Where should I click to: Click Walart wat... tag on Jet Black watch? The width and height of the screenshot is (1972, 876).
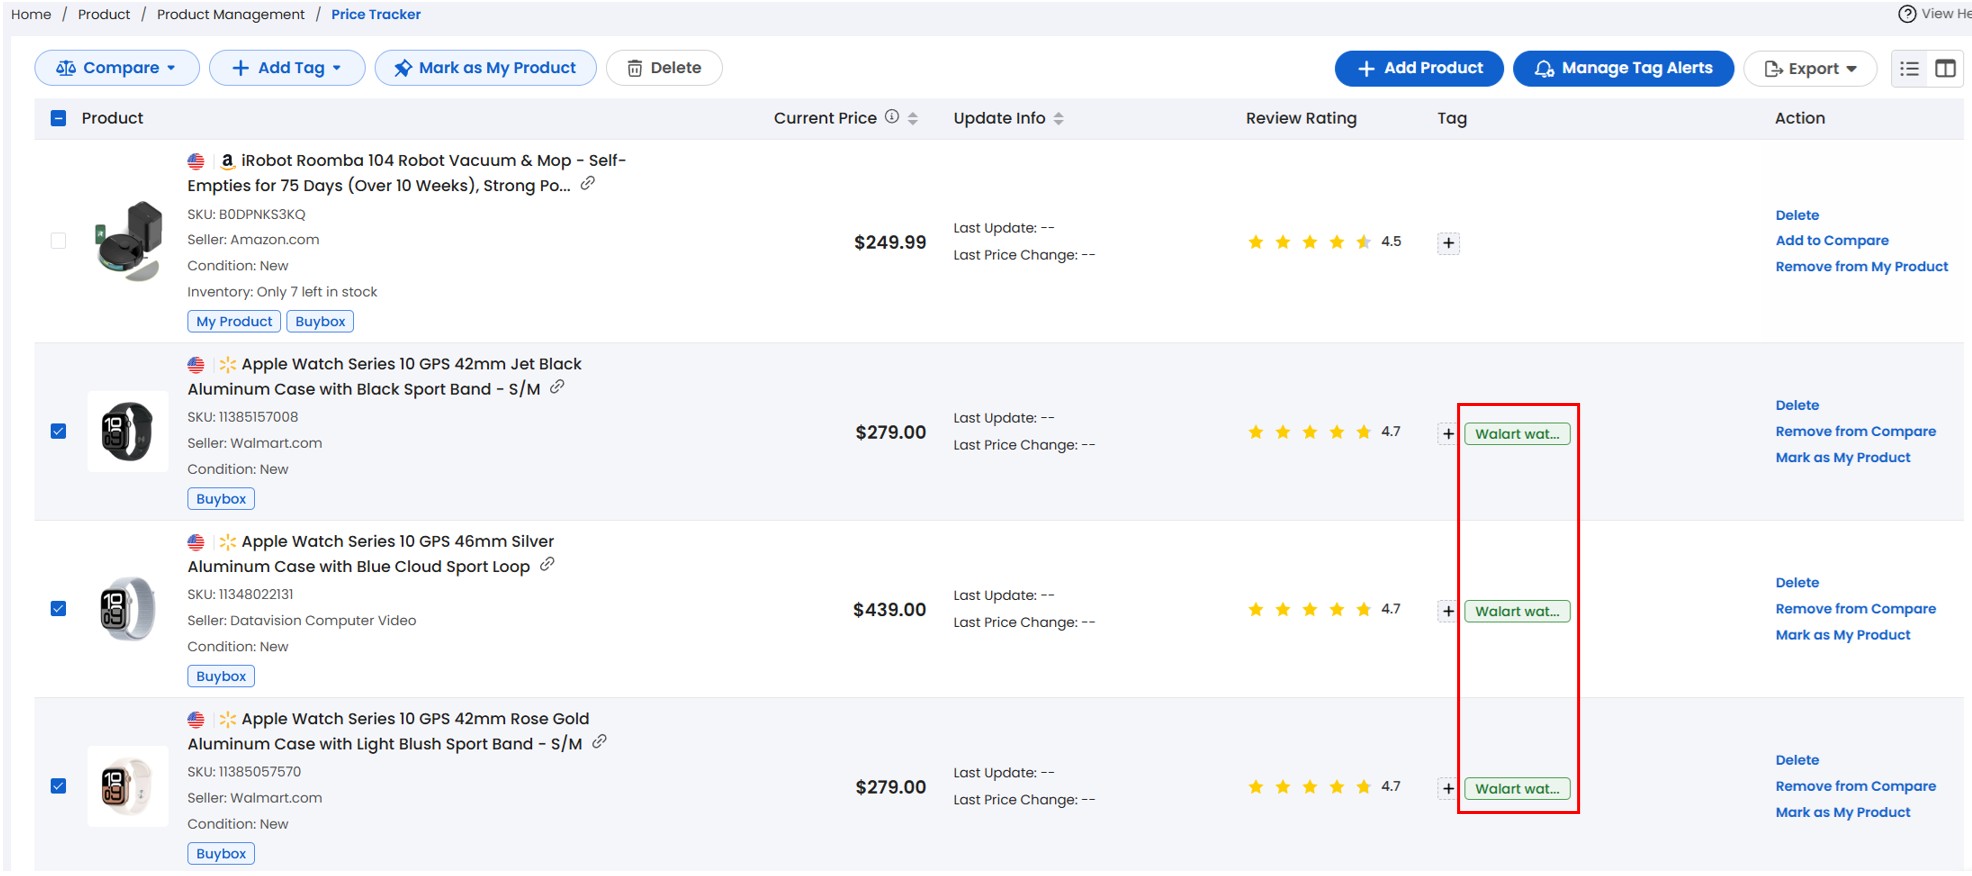1517,434
